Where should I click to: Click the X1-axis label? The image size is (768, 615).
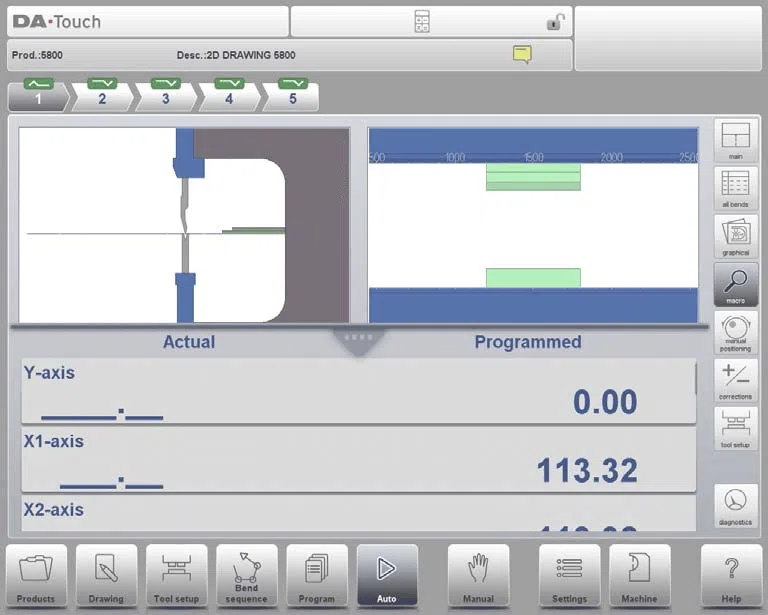coord(54,441)
